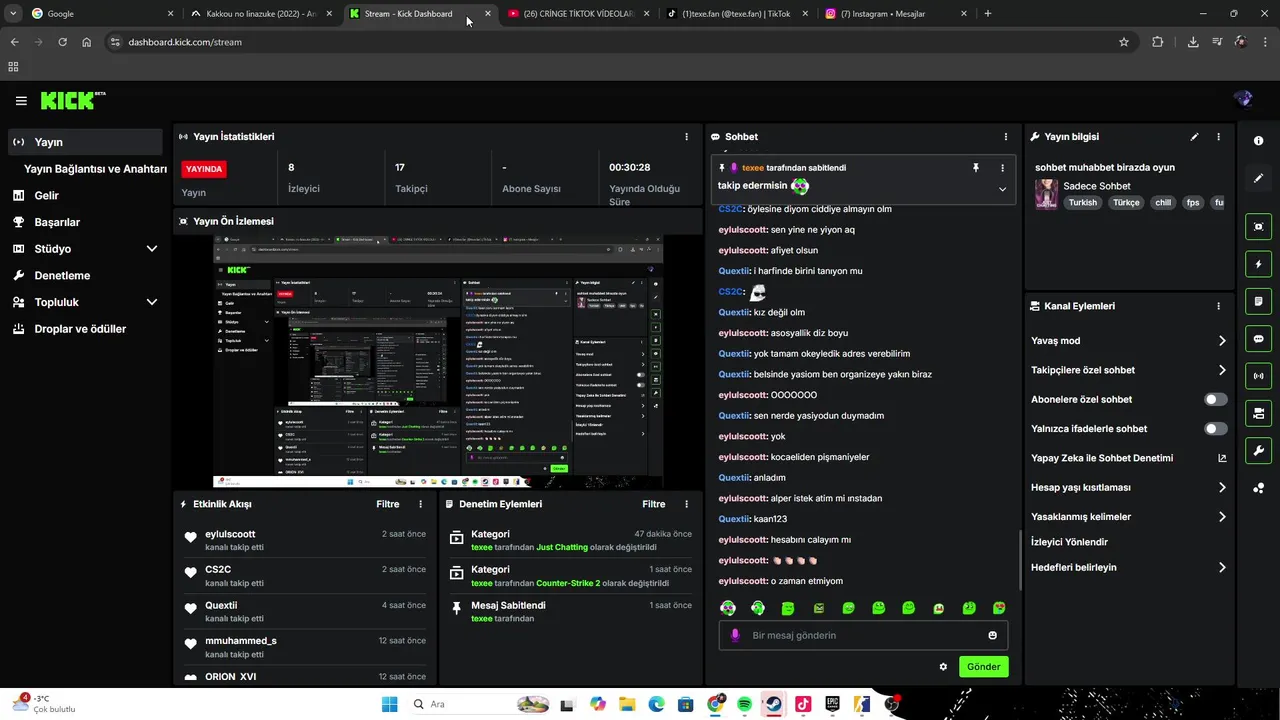Open Etkinlik Akışı three-dot menu

[420, 504]
